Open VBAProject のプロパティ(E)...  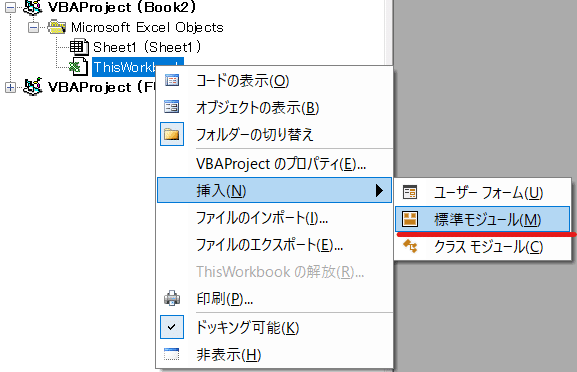coord(275,164)
